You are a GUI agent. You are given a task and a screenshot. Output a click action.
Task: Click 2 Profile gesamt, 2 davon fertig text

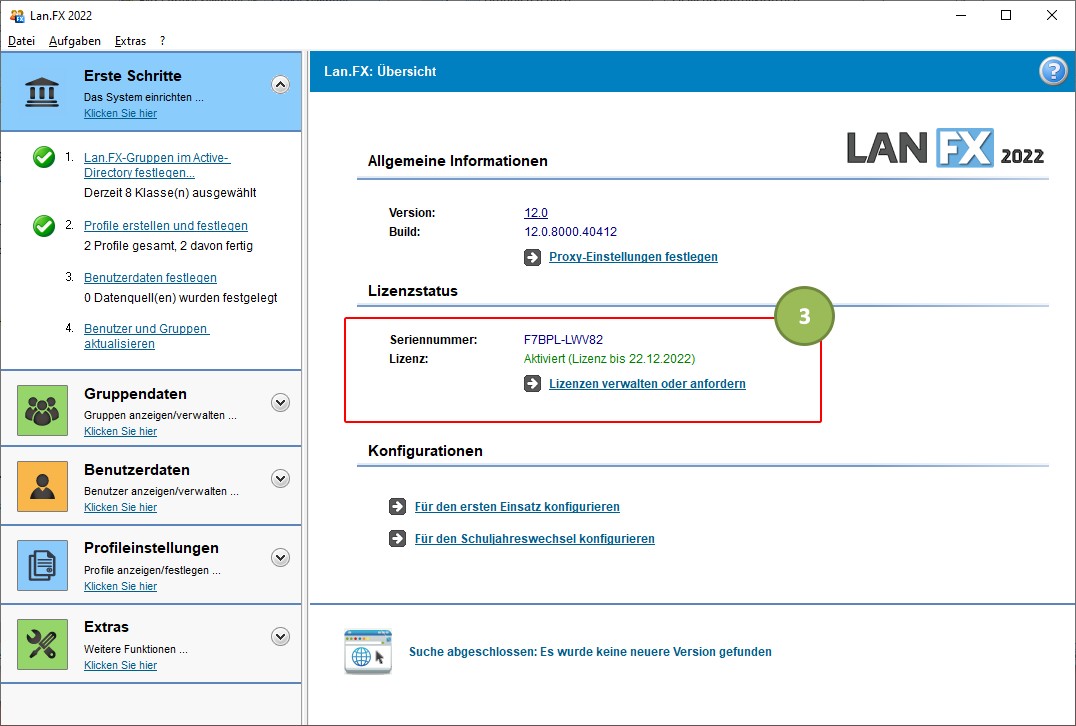click(x=168, y=246)
